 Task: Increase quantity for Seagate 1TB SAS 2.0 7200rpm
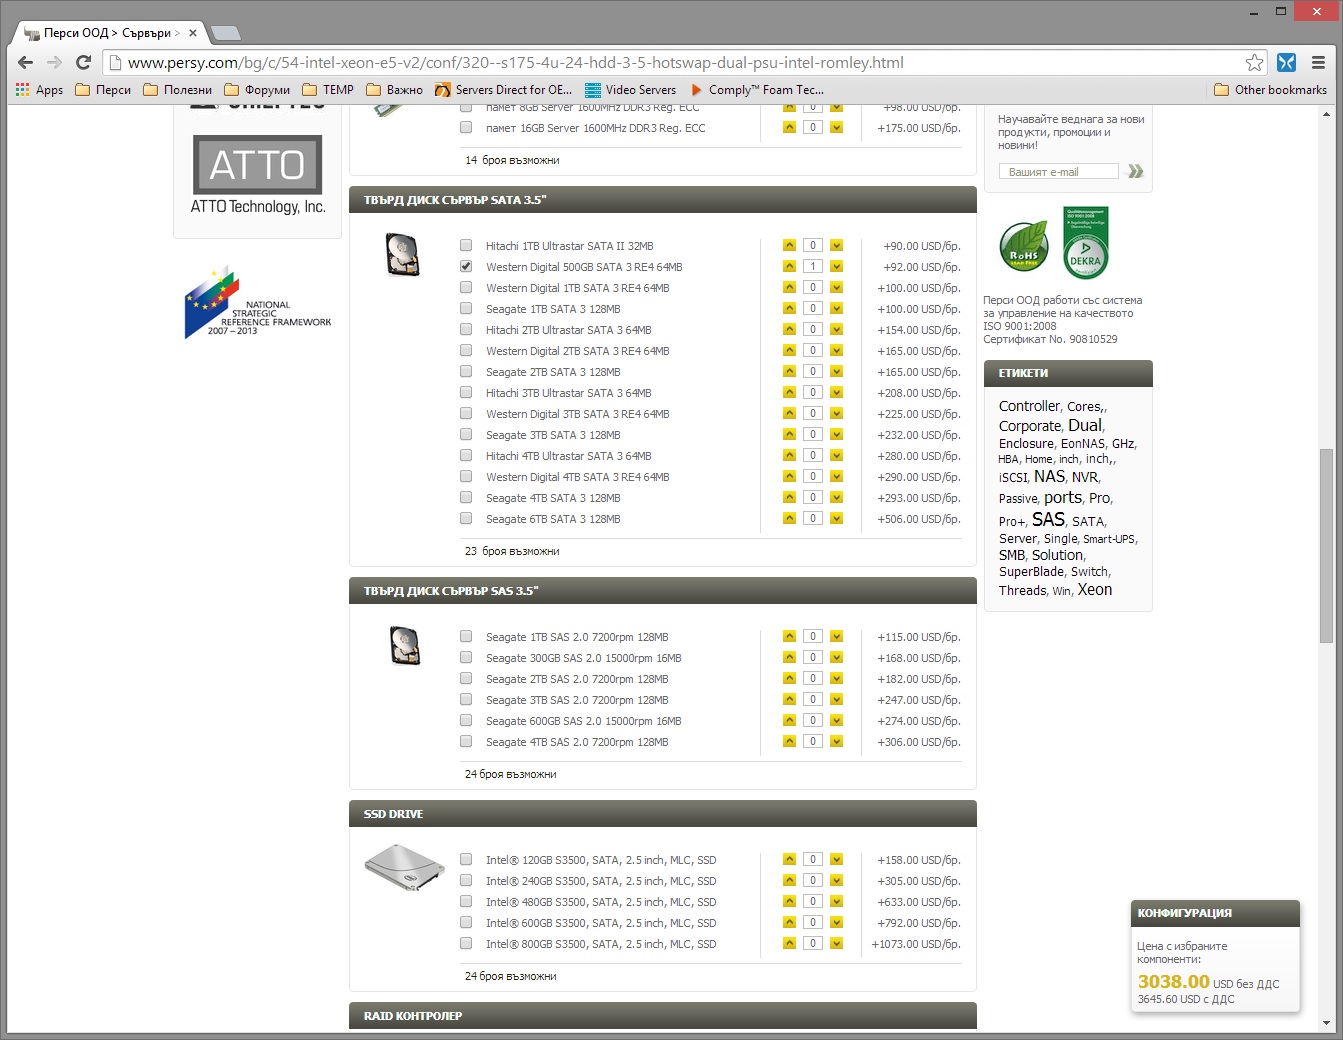789,636
